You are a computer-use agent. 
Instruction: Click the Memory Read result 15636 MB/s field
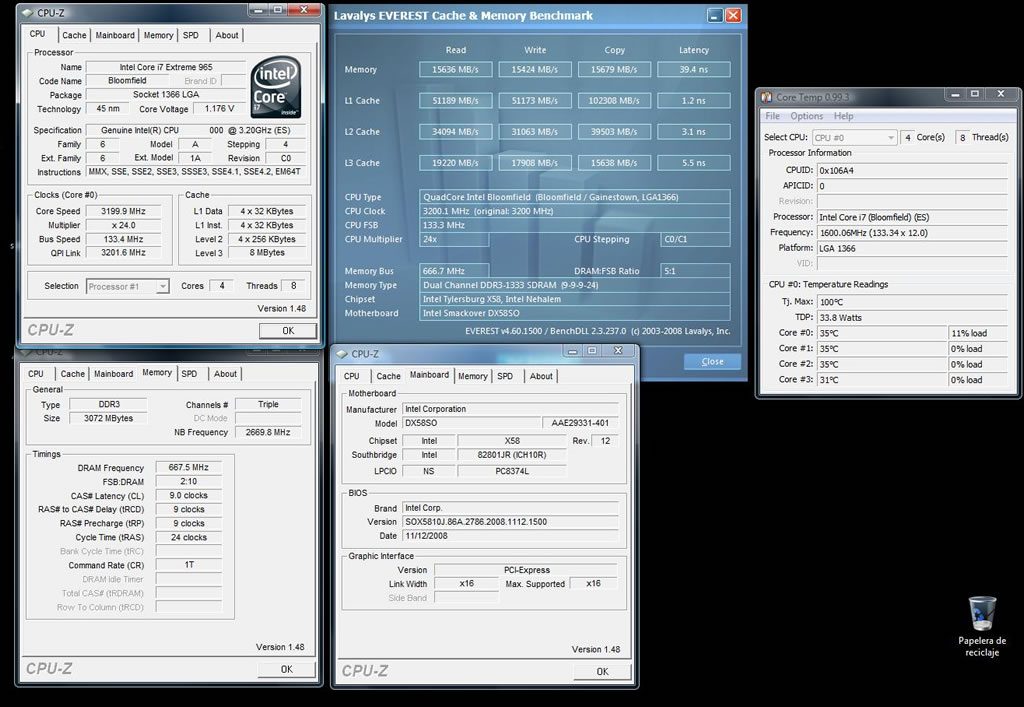click(455, 69)
